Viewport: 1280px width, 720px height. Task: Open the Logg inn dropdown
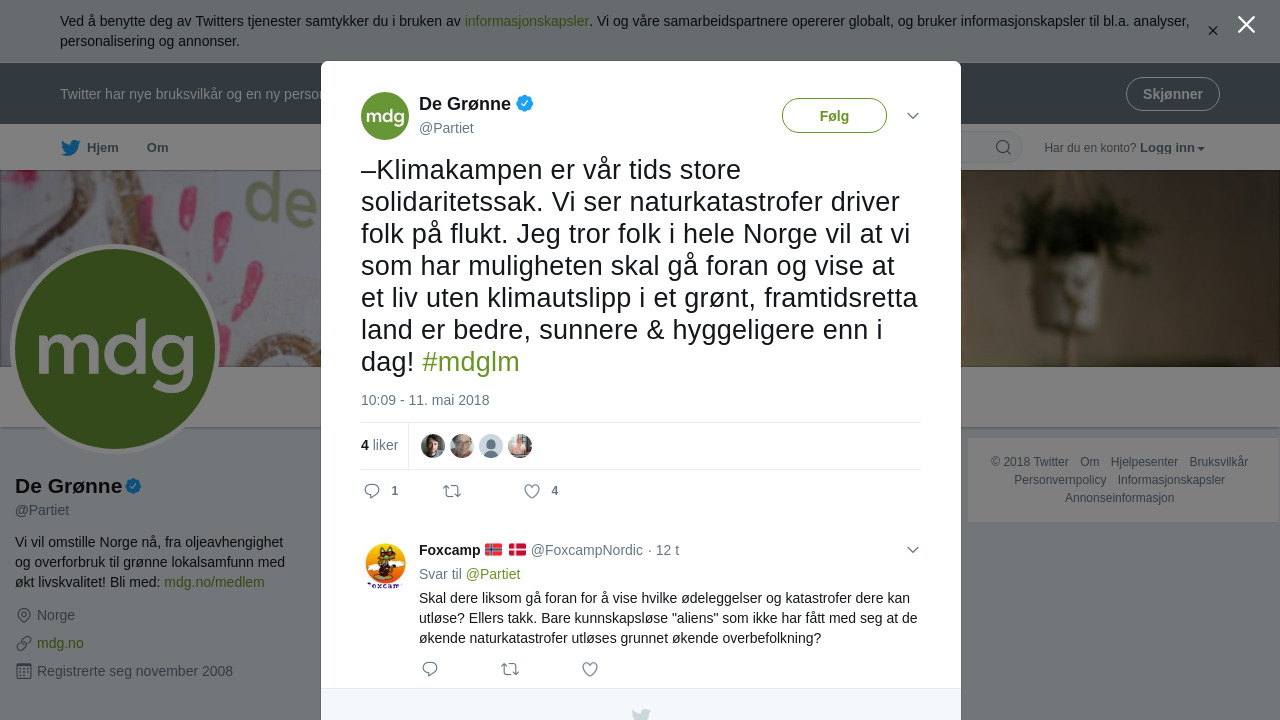[x=1172, y=148]
